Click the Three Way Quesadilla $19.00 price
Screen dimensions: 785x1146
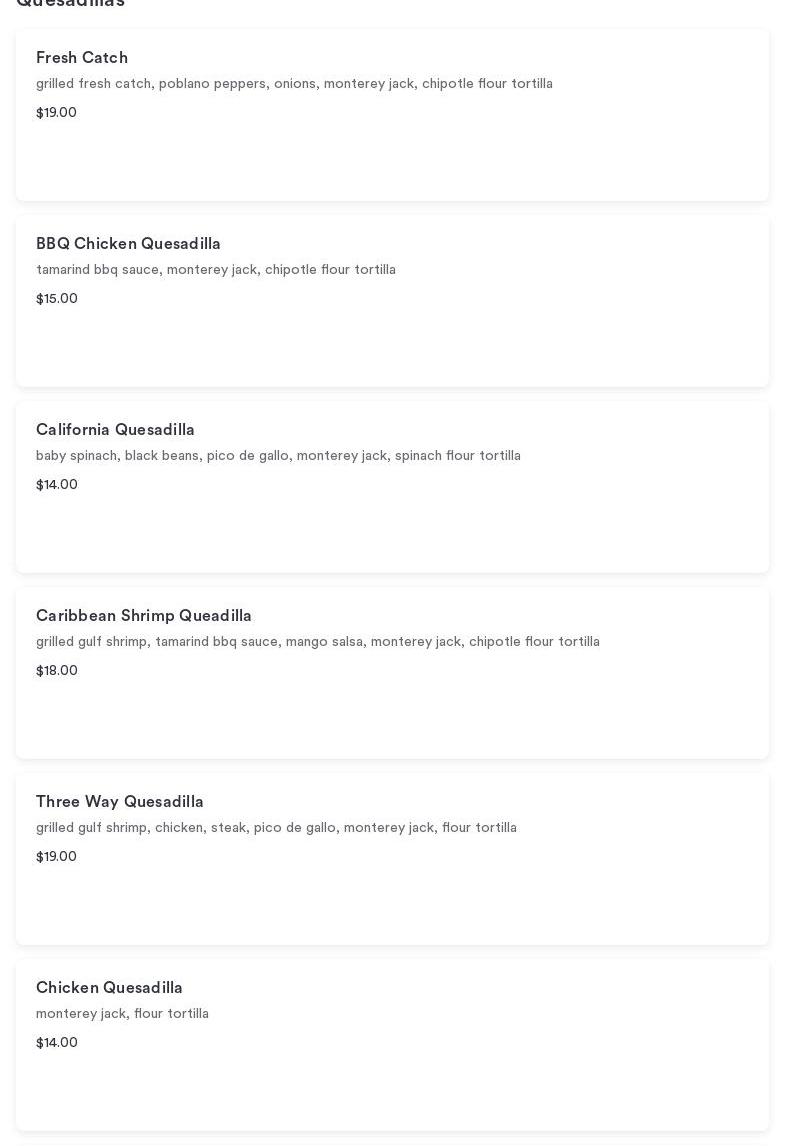(x=56, y=857)
